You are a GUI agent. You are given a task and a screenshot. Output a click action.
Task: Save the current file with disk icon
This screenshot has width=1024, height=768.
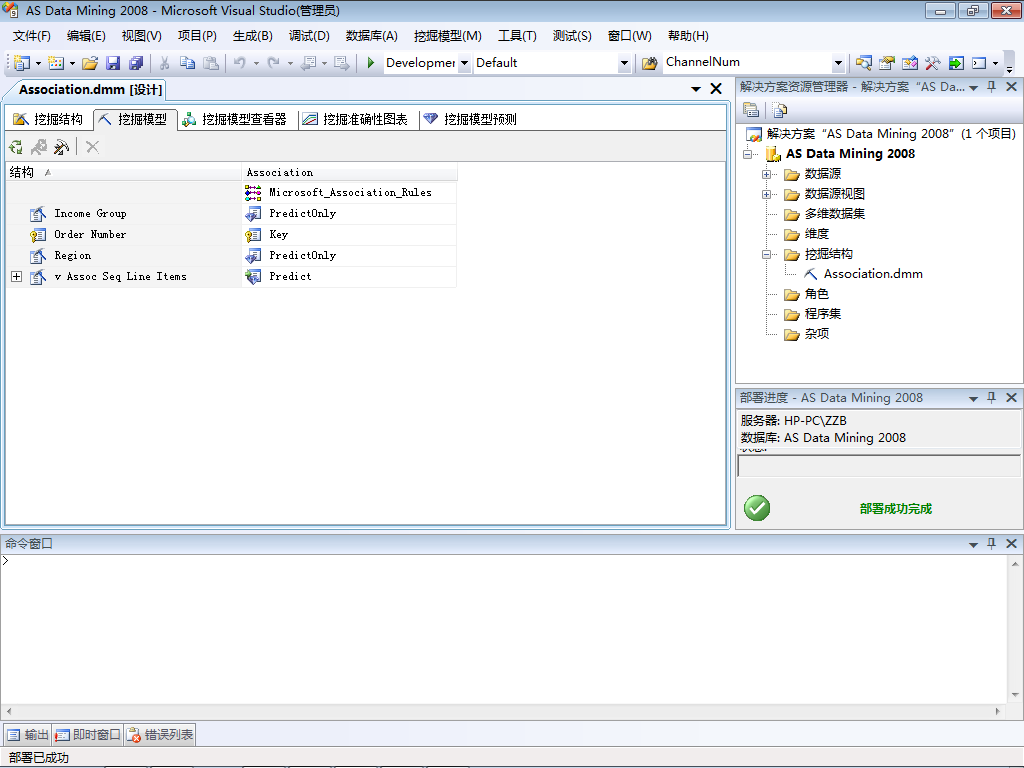point(113,63)
